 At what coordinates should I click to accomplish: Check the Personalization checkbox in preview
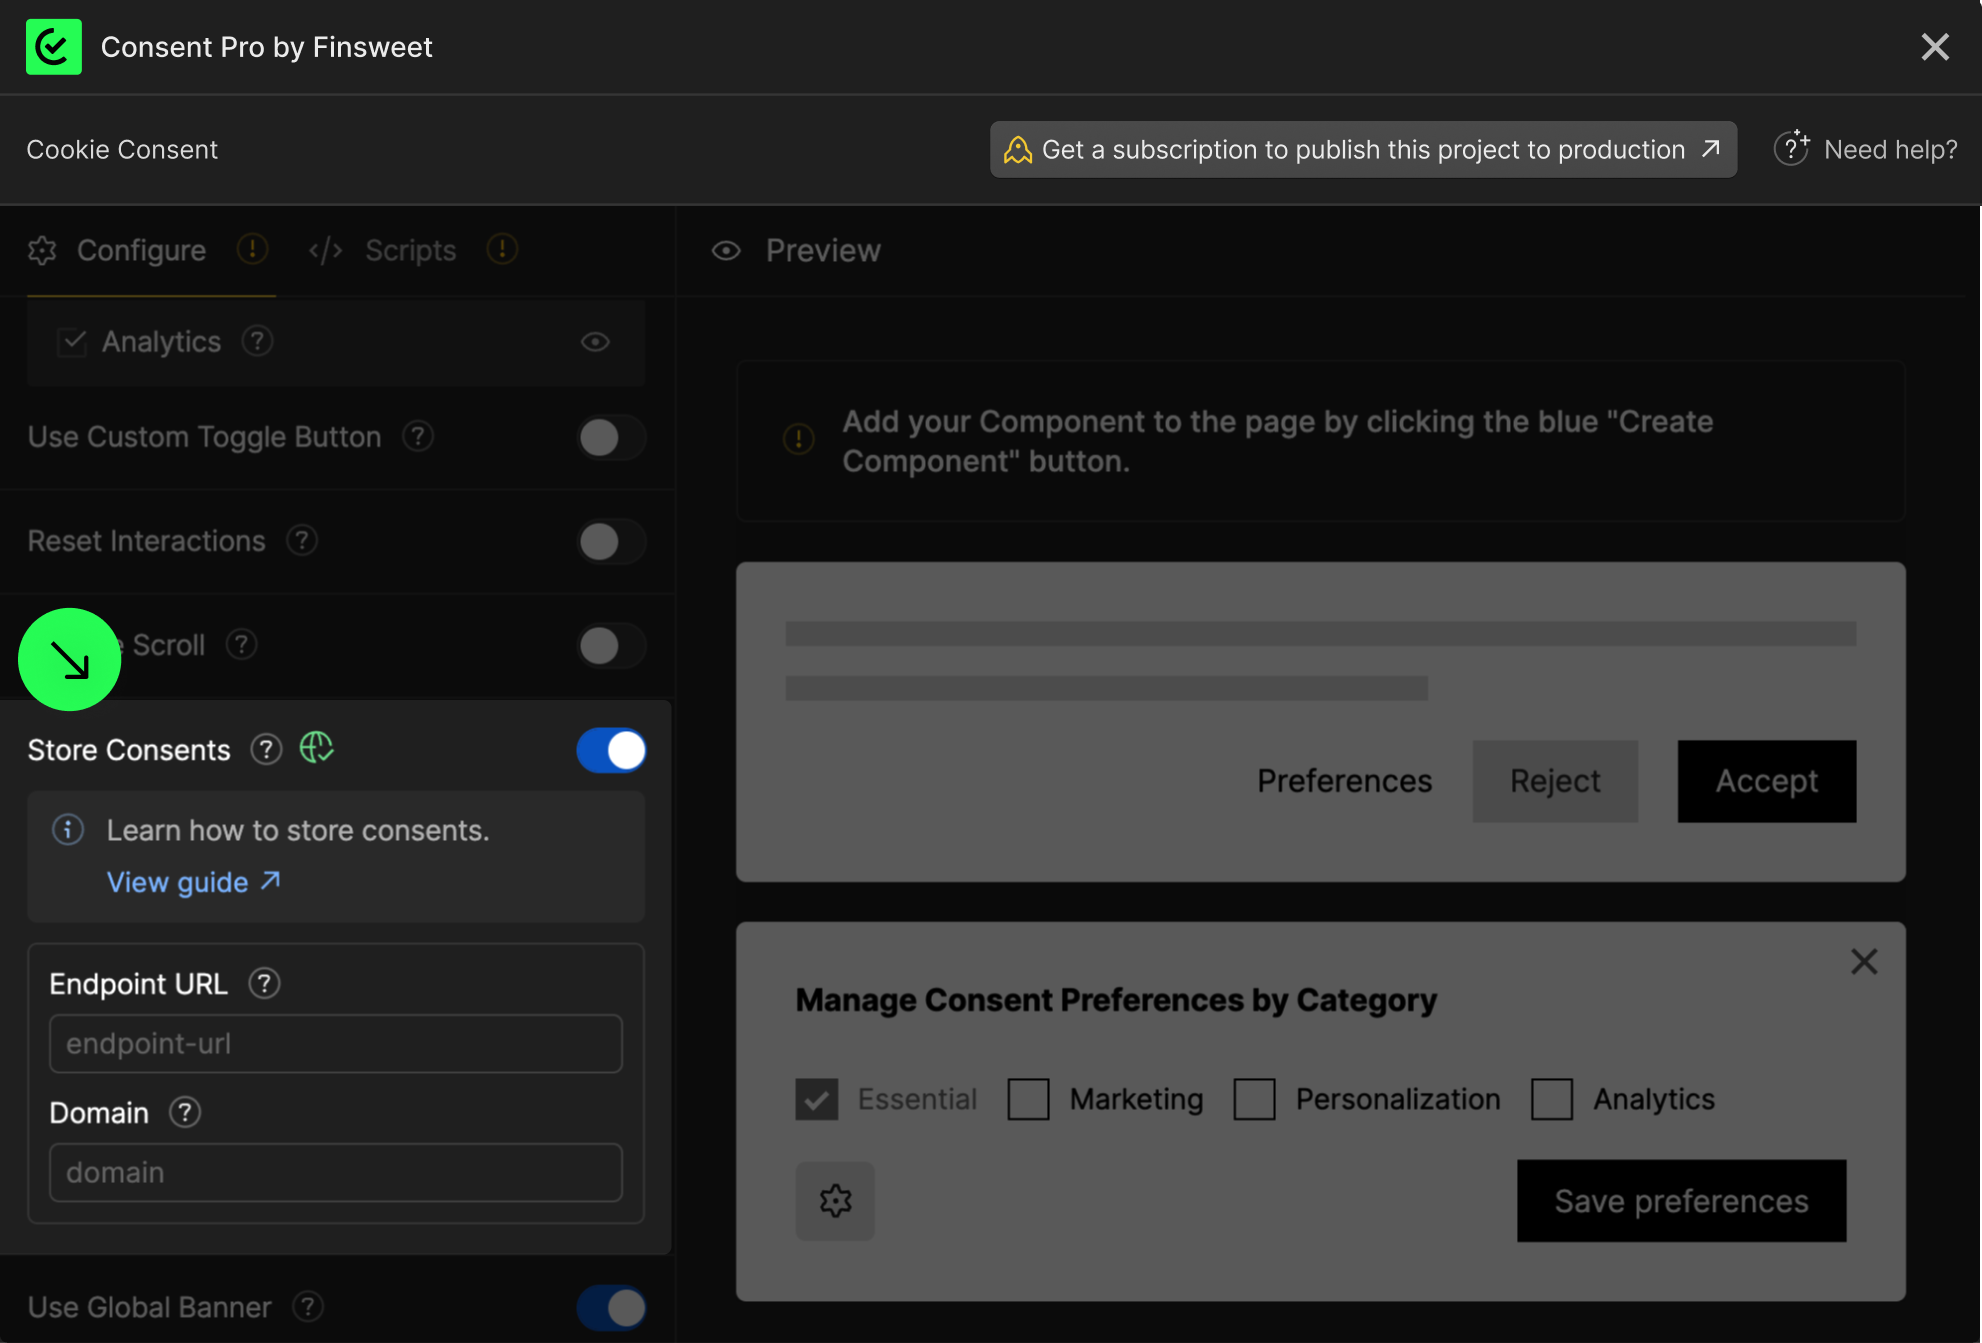(x=1254, y=1099)
